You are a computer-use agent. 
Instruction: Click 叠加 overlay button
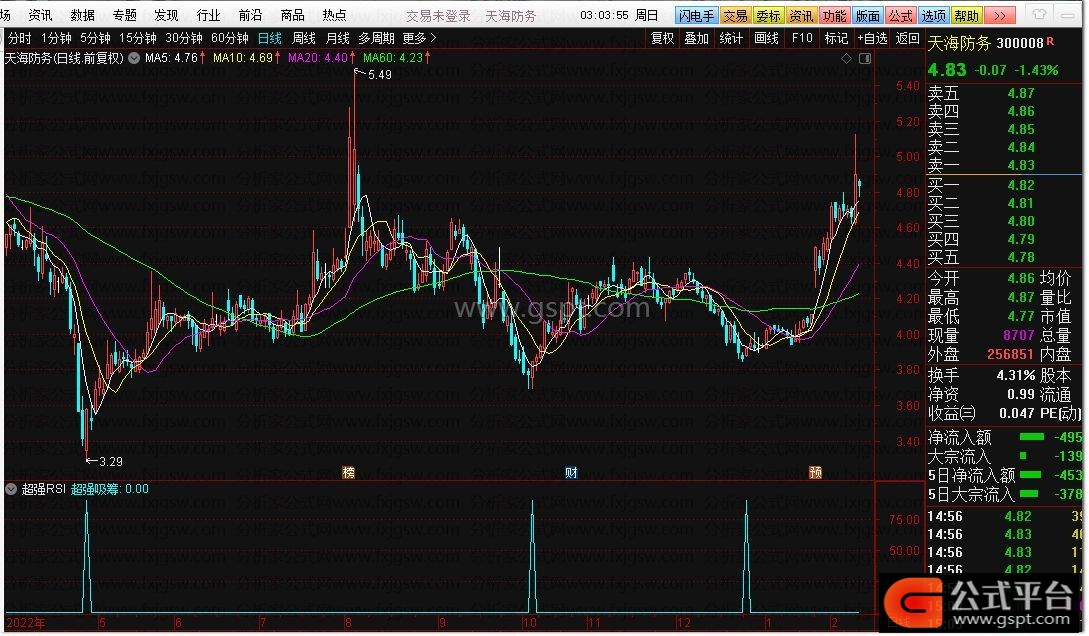(697, 38)
